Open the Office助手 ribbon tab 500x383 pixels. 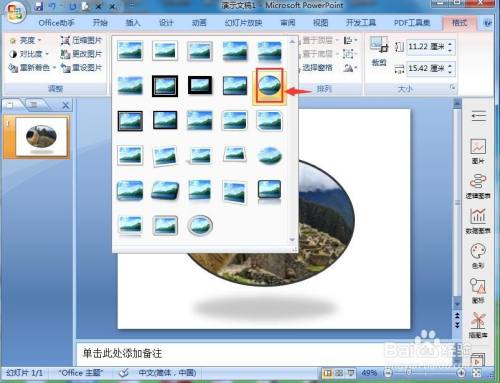[57, 23]
